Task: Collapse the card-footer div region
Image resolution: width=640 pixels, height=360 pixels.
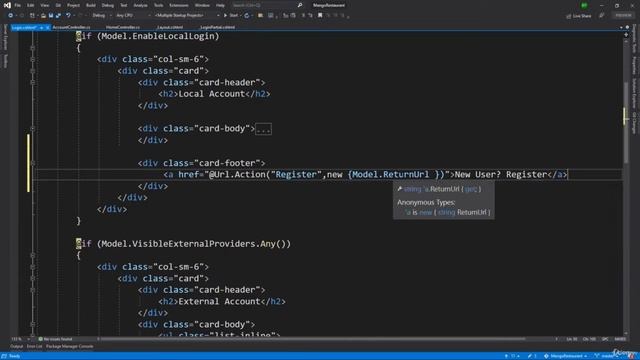Action: coord(33,163)
